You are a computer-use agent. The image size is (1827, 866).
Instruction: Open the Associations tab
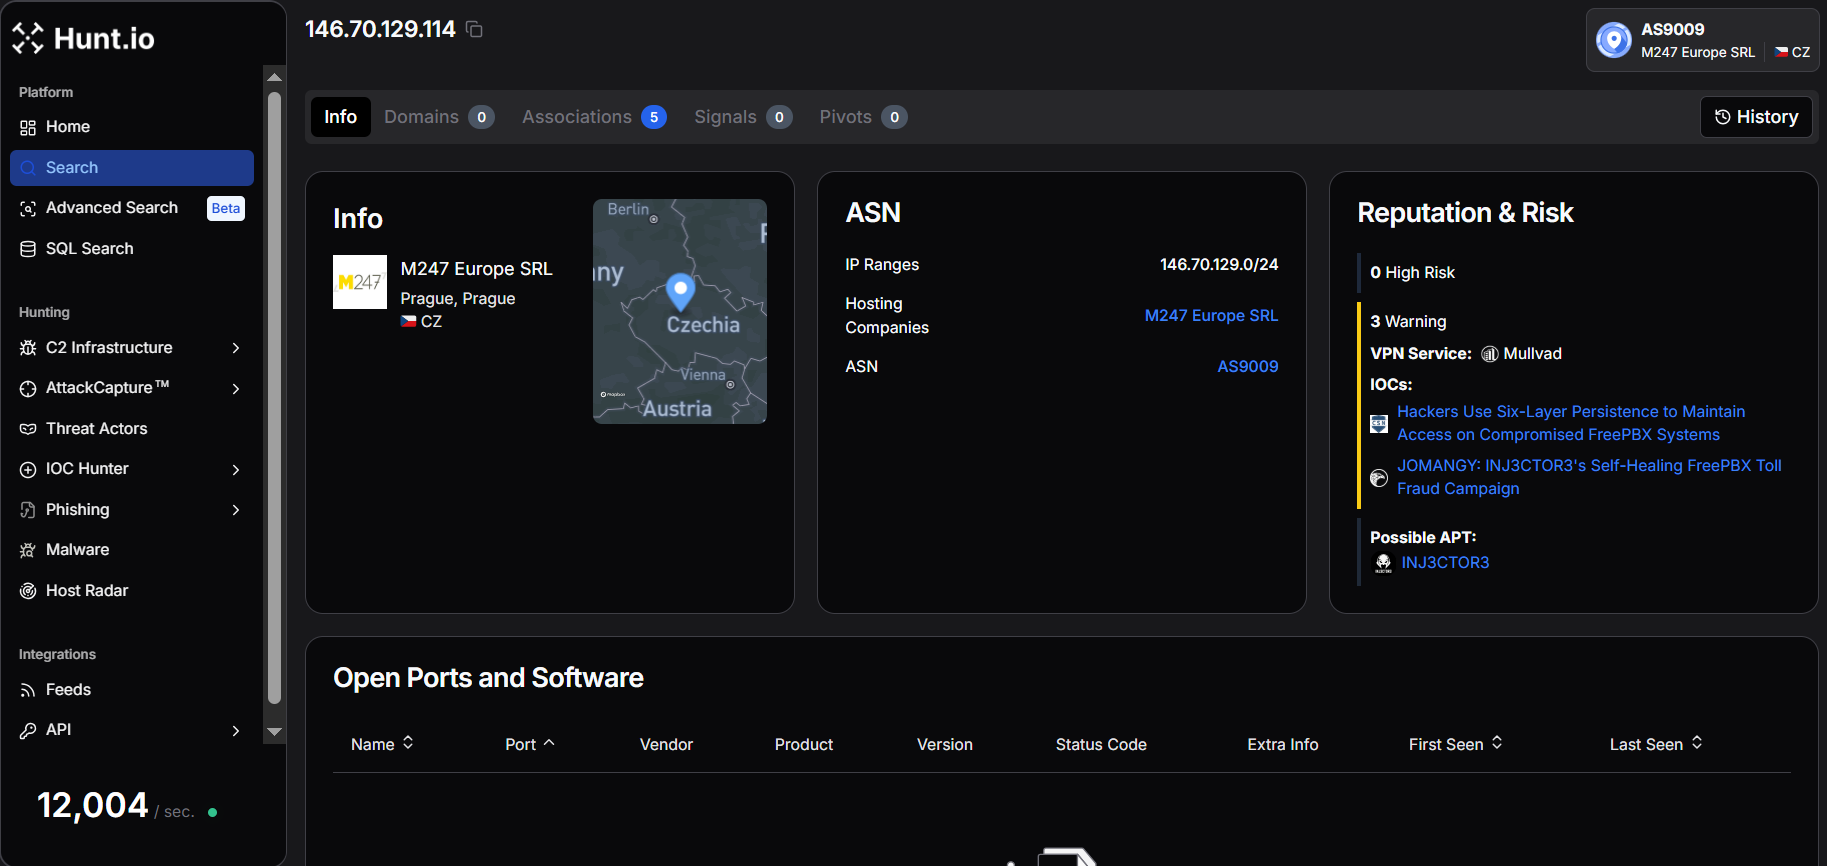pyautogui.click(x=594, y=117)
